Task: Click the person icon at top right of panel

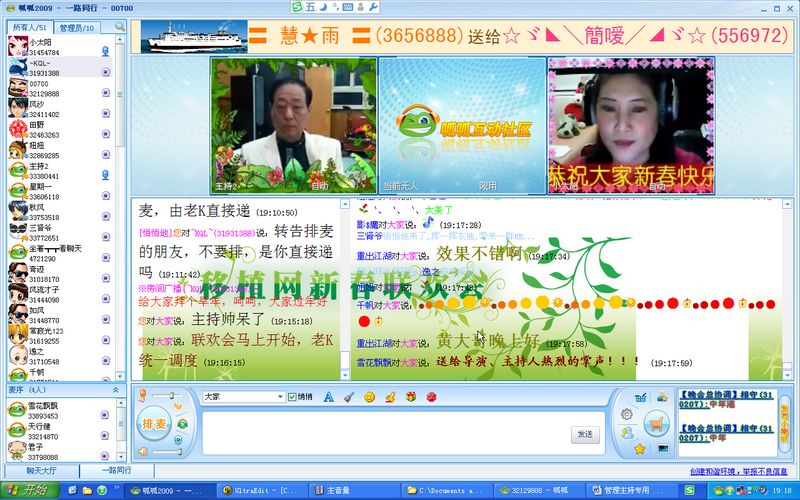Action: point(662,396)
